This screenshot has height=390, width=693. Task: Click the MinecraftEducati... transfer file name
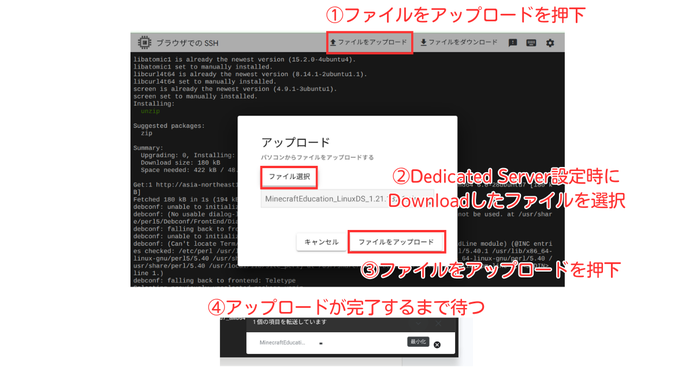282,343
